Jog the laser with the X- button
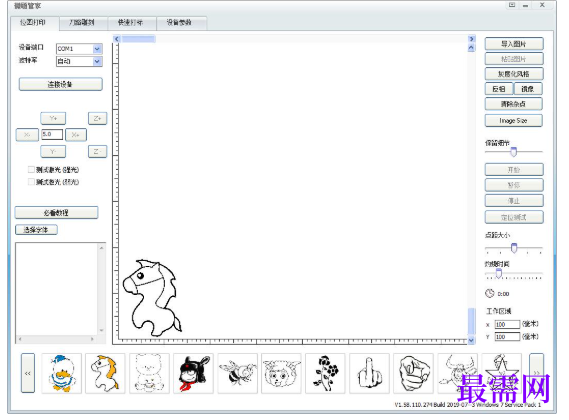Viewport: 569px width, 420px height. [27, 135]
